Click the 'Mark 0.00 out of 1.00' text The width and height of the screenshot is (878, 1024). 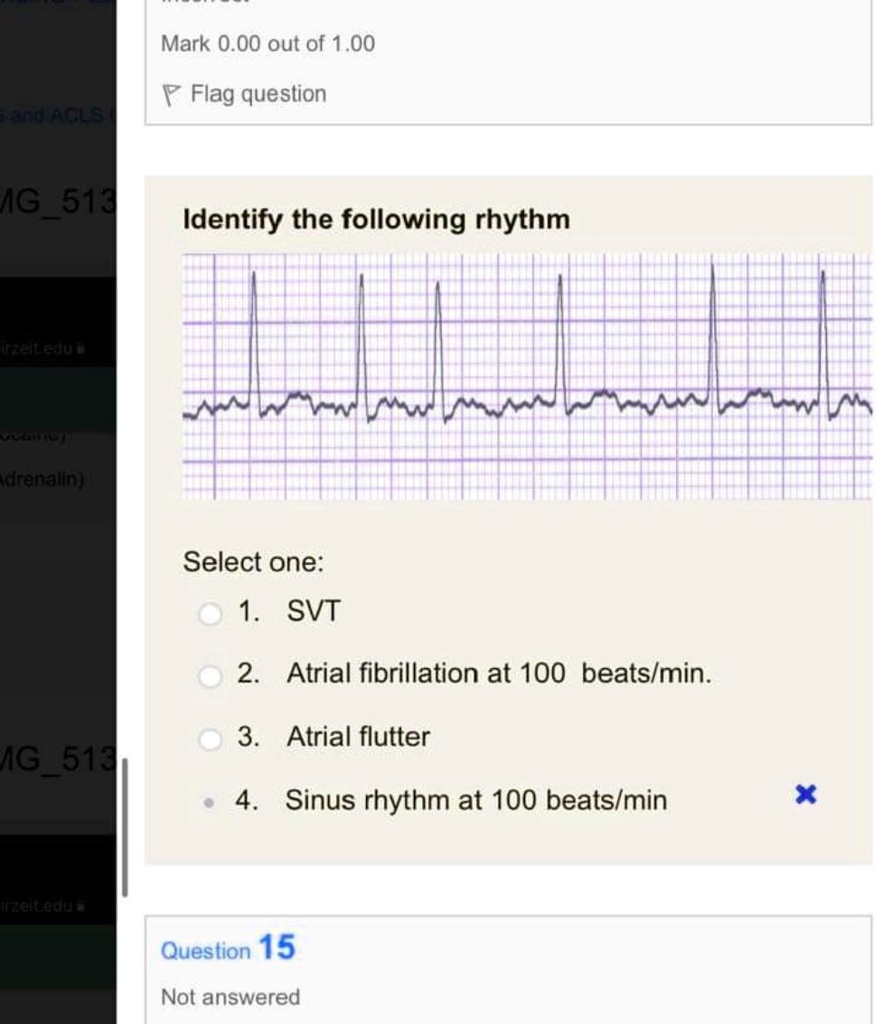click(x=268, y=44)
